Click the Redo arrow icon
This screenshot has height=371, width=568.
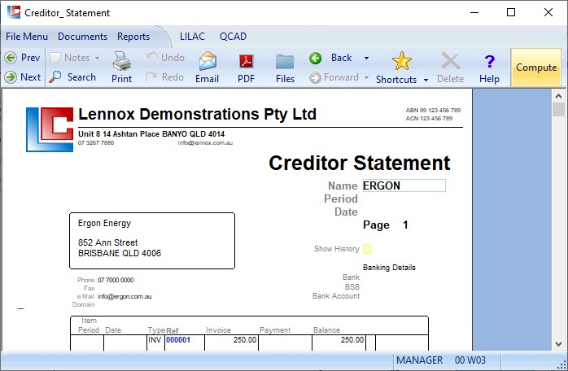click(151, 76)
